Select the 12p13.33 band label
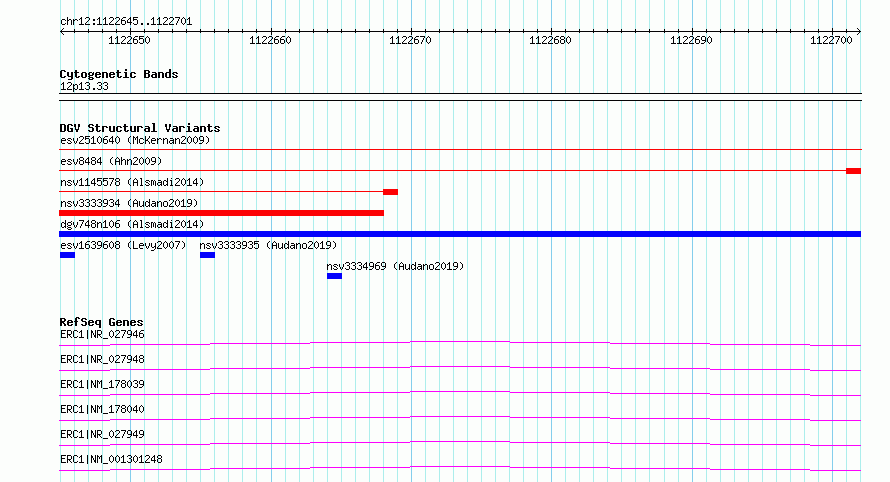Screen dimensions: 890x482 [x=84, y=86]
